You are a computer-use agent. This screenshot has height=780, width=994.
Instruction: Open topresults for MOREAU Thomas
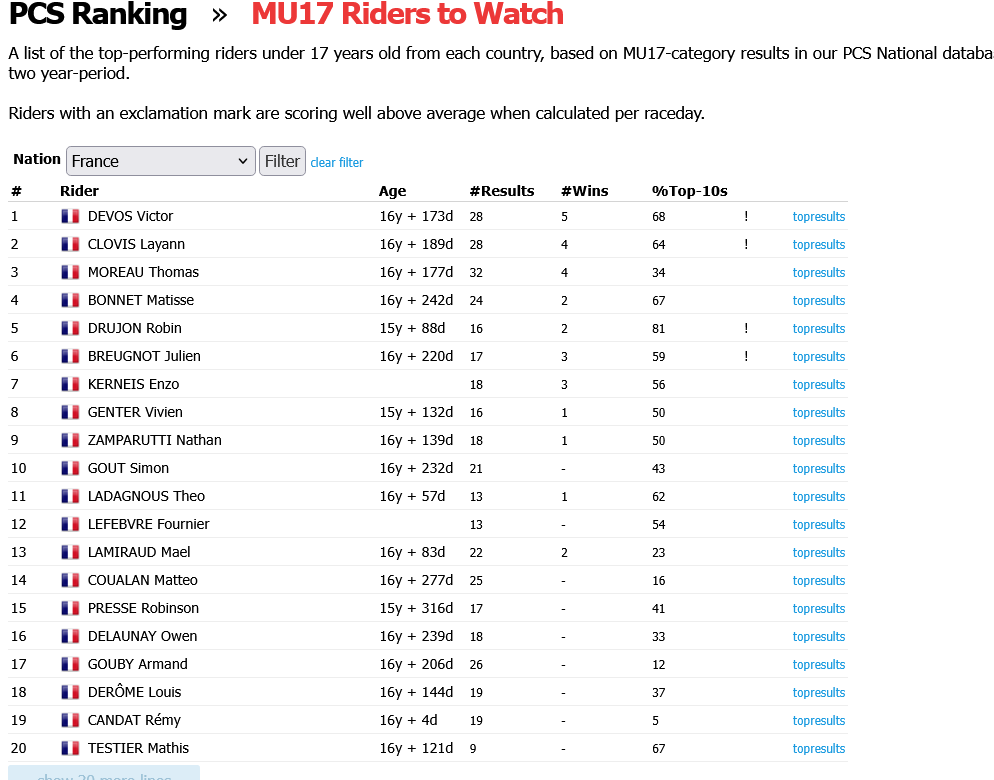(x=818, y=272)
